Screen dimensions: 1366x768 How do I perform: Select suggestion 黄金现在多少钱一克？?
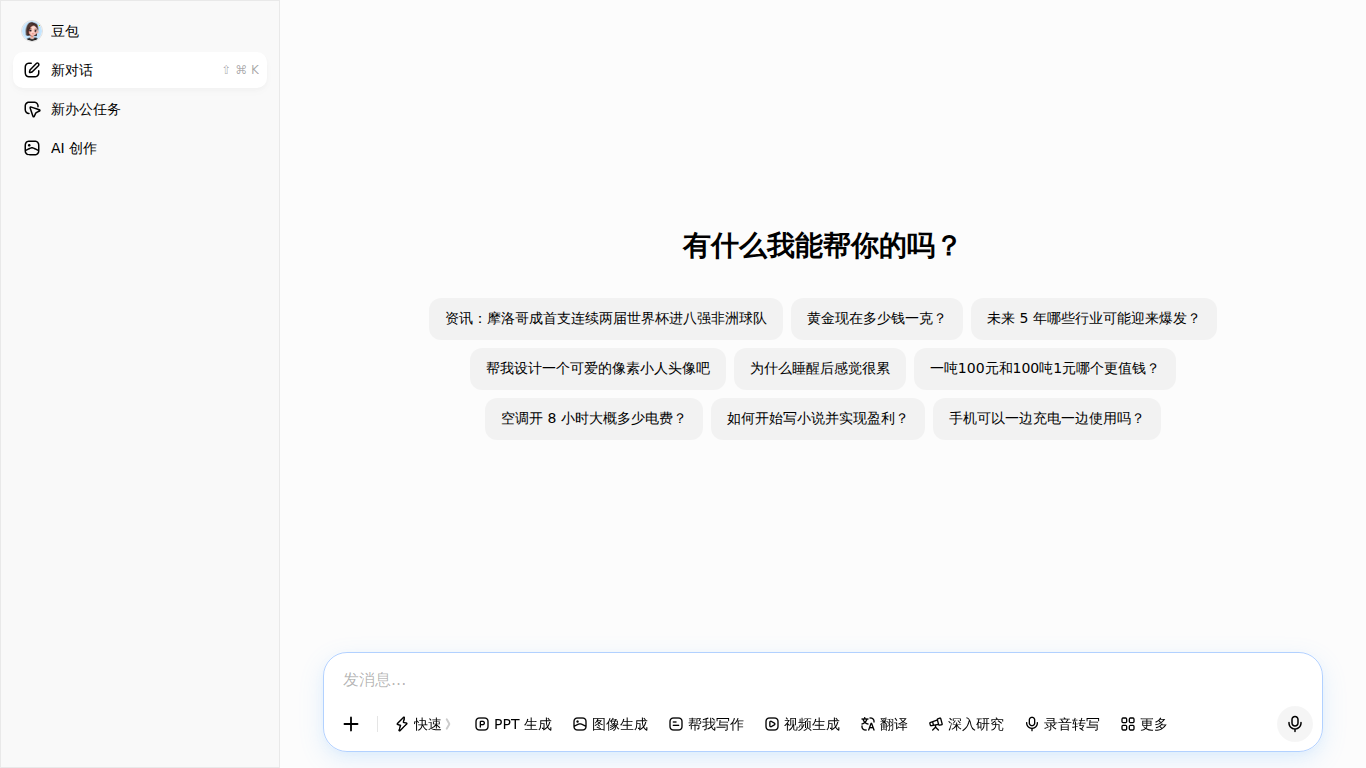pos(877,319)
